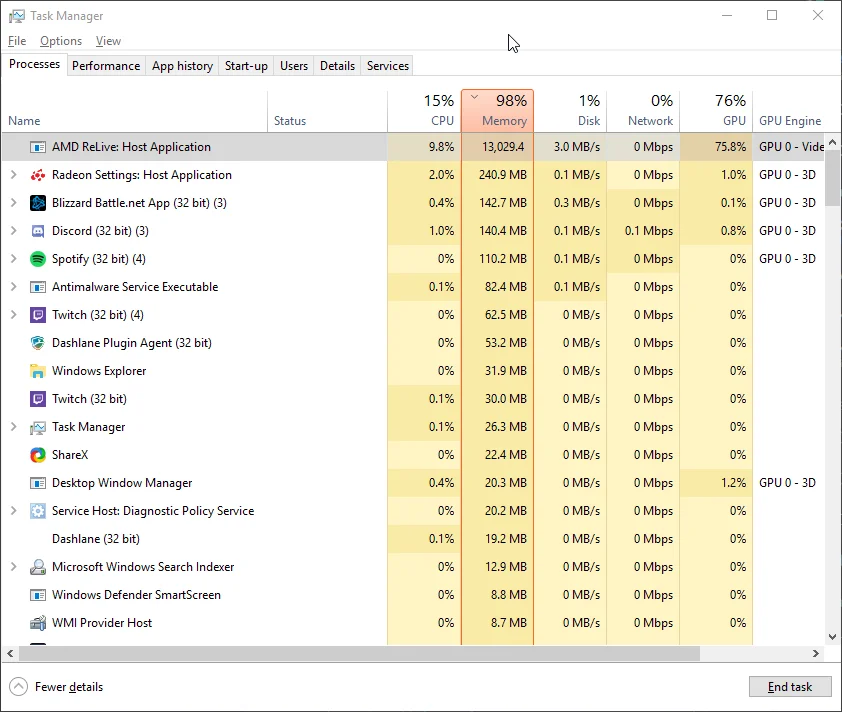Sort processes by GPU column
842x712 pixels.
click(x=716, y=111)
